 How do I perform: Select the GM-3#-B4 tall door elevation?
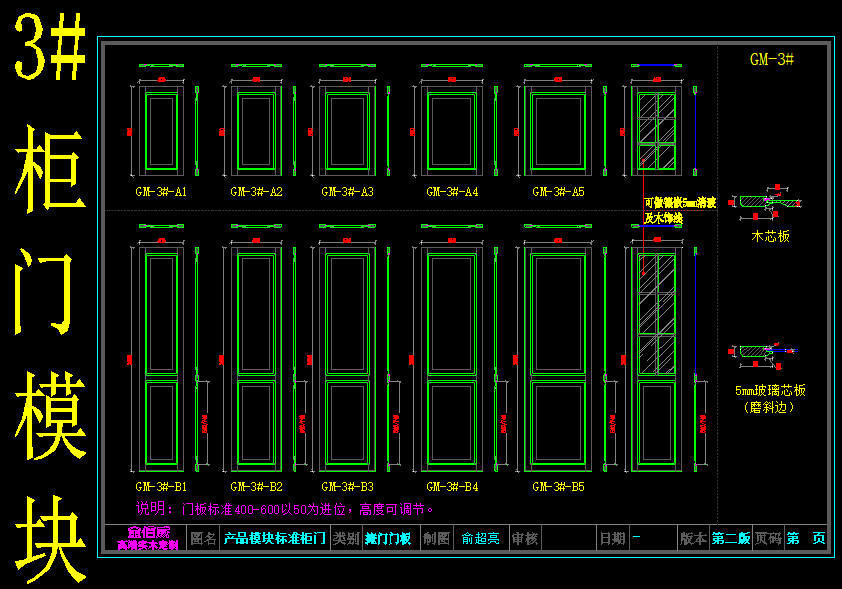tap(452, 360)
